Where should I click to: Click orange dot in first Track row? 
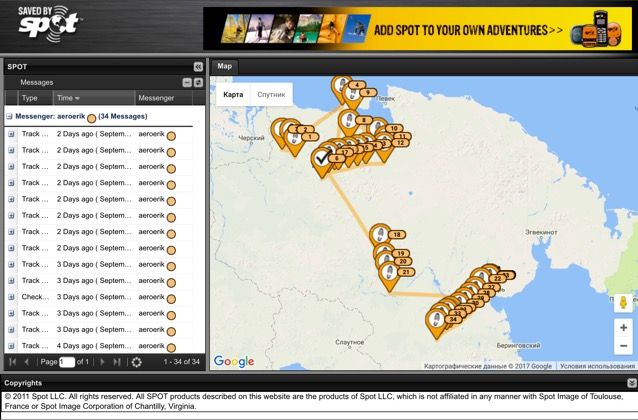171,136
